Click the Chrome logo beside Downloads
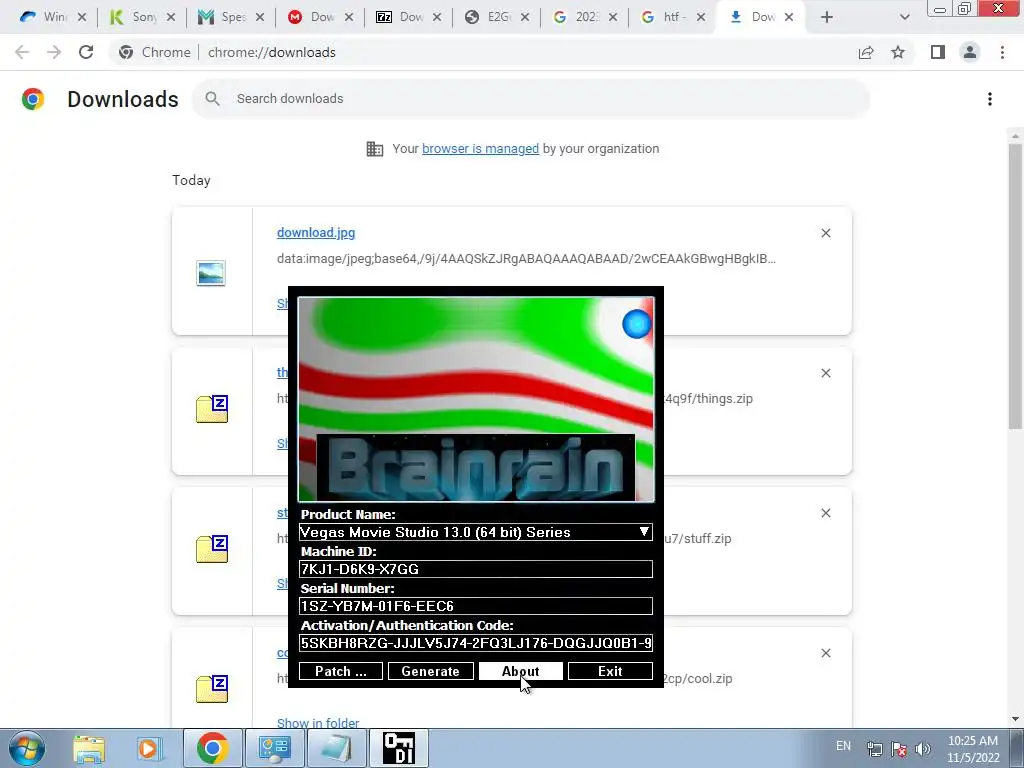Image resolution: width=1024 pixels, height=768 pixels. [x=33, y=99]
